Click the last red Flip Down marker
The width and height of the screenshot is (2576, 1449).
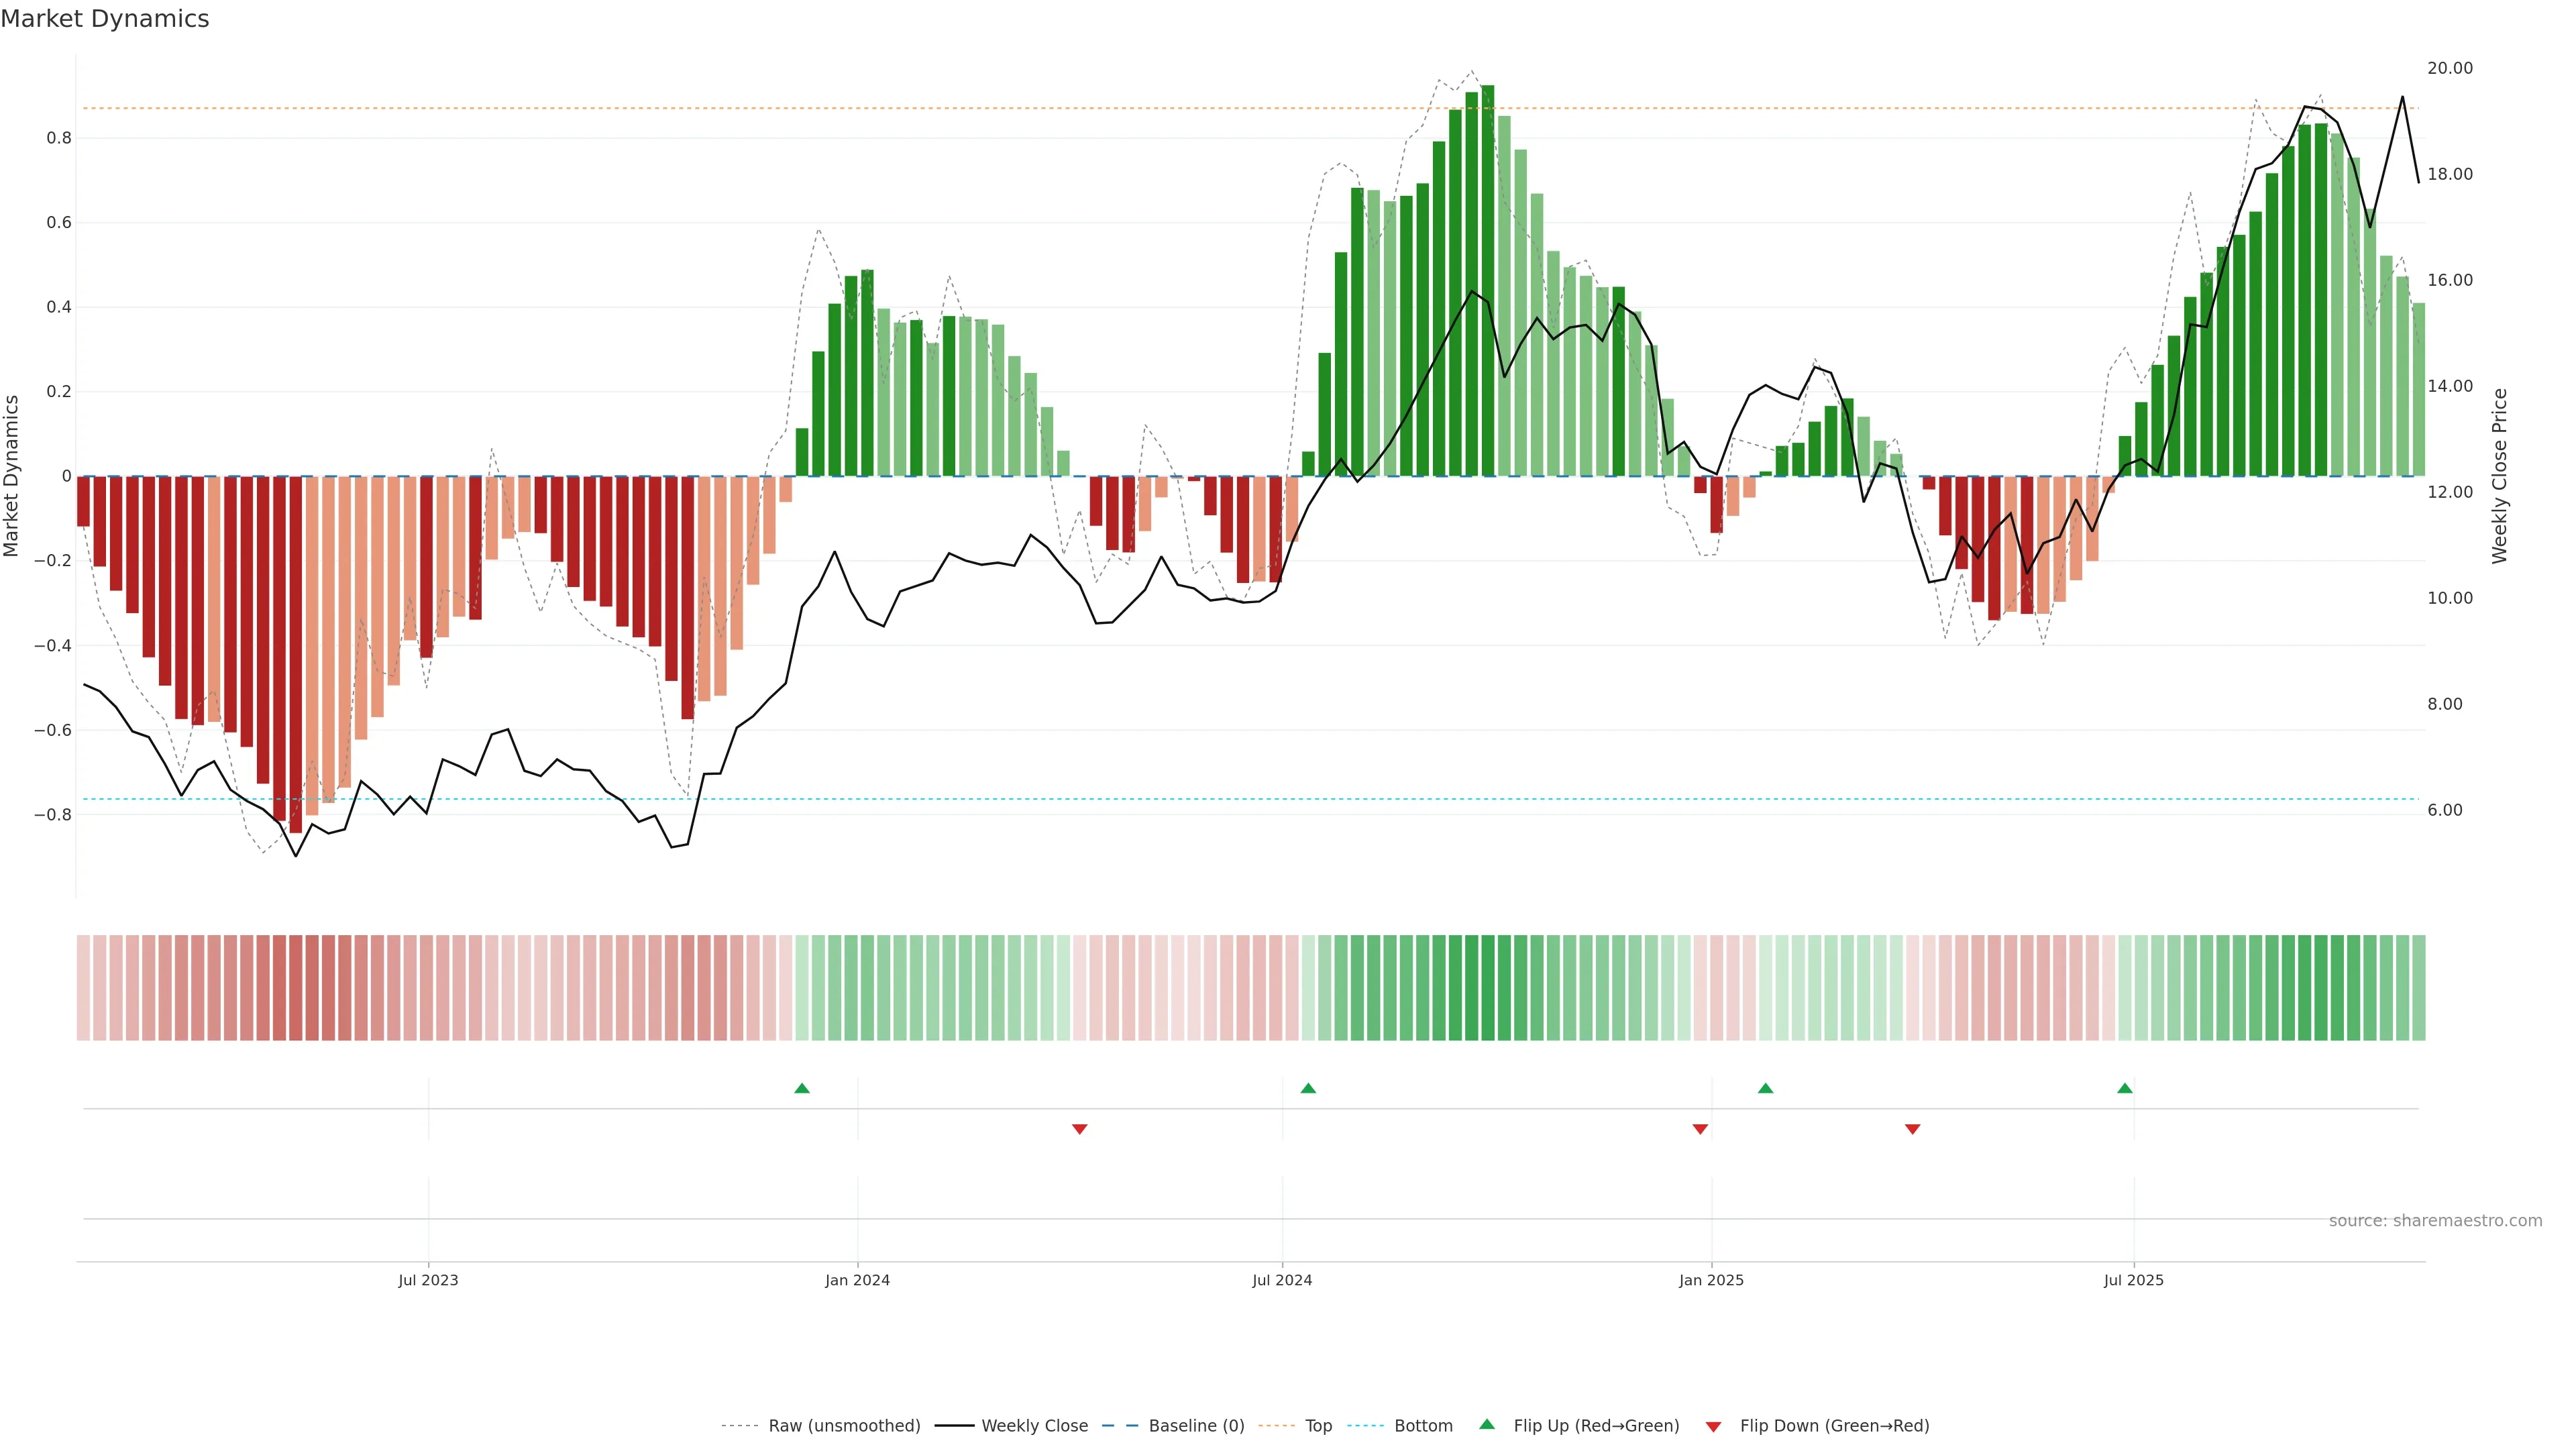pyautogui.click(x=1913, y=1129)
